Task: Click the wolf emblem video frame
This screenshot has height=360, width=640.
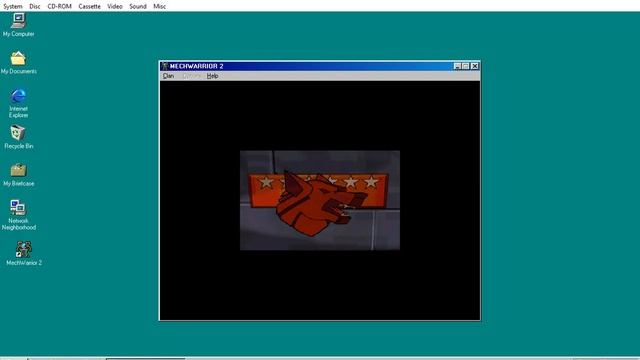Action: point(320,200)
